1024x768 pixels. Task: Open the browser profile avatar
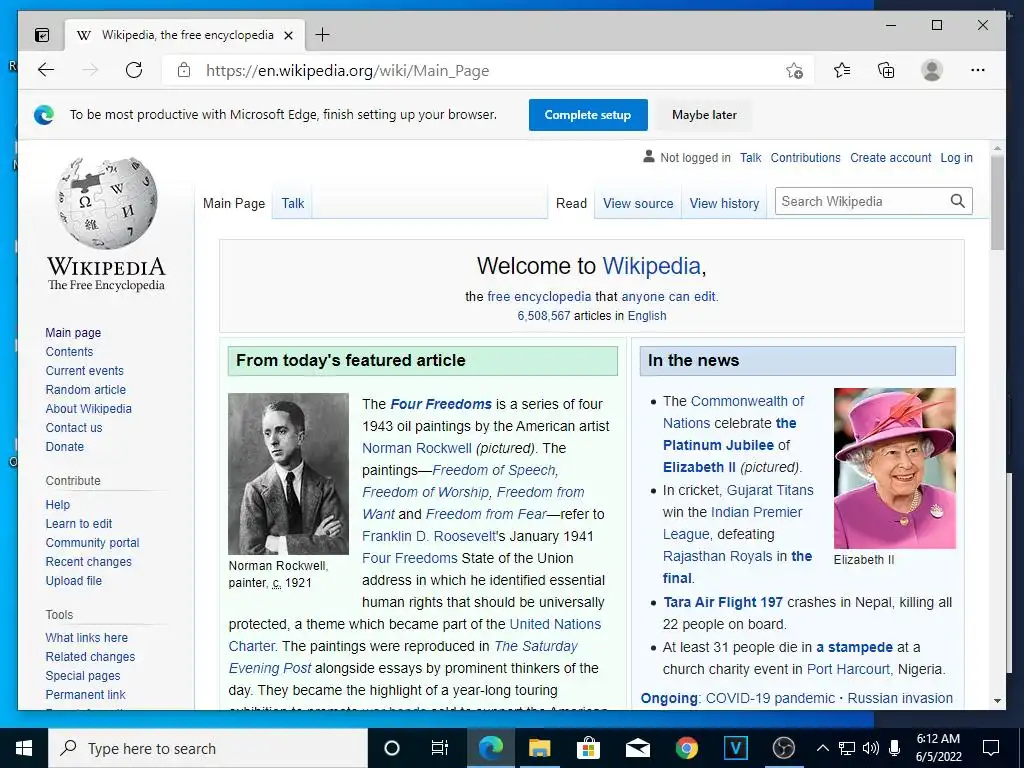click(x=932, y=71)
